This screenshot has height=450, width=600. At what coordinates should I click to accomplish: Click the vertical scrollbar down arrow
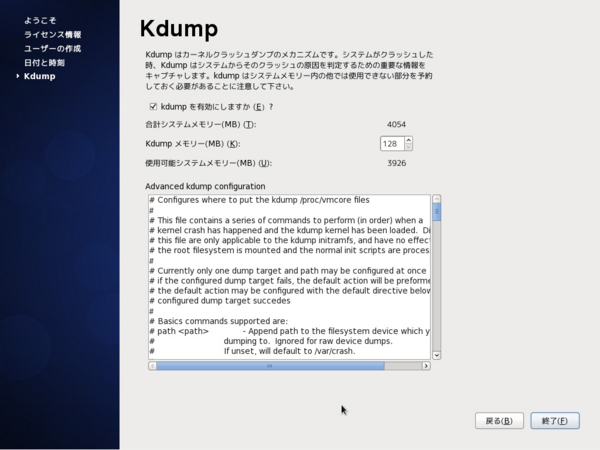point(436,355)
